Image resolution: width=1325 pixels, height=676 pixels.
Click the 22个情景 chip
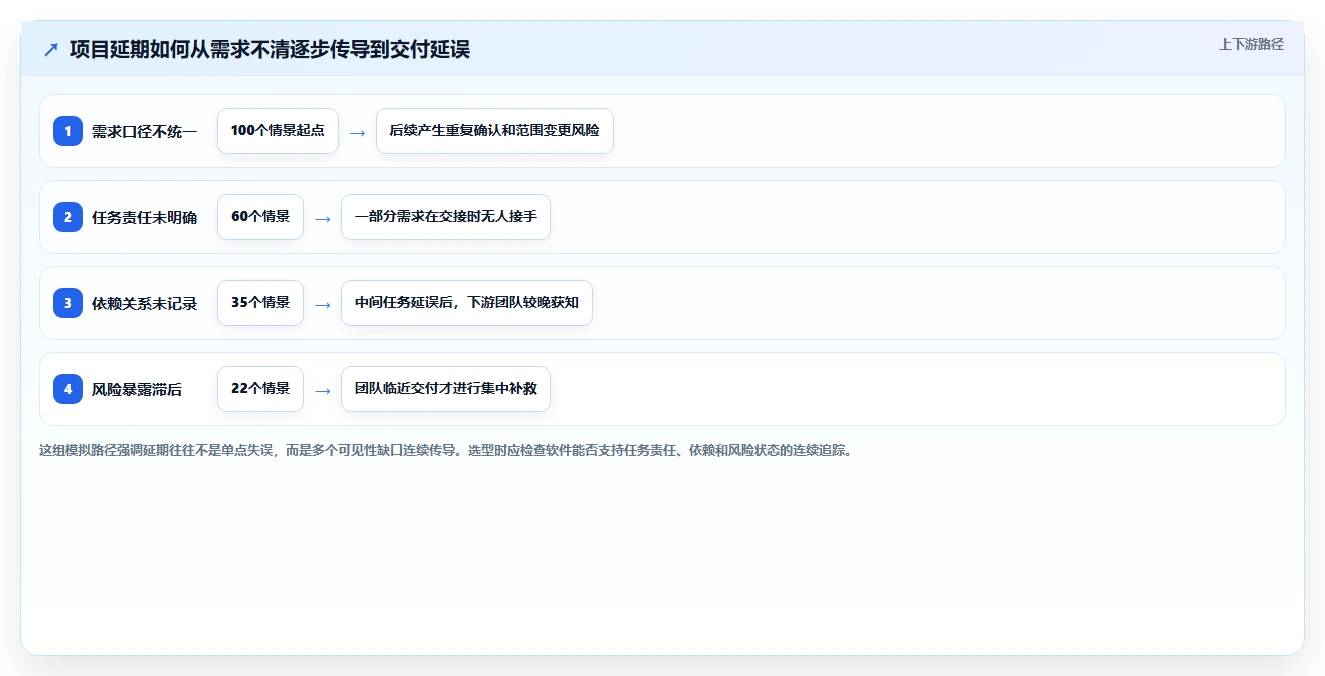coord(260,389)
